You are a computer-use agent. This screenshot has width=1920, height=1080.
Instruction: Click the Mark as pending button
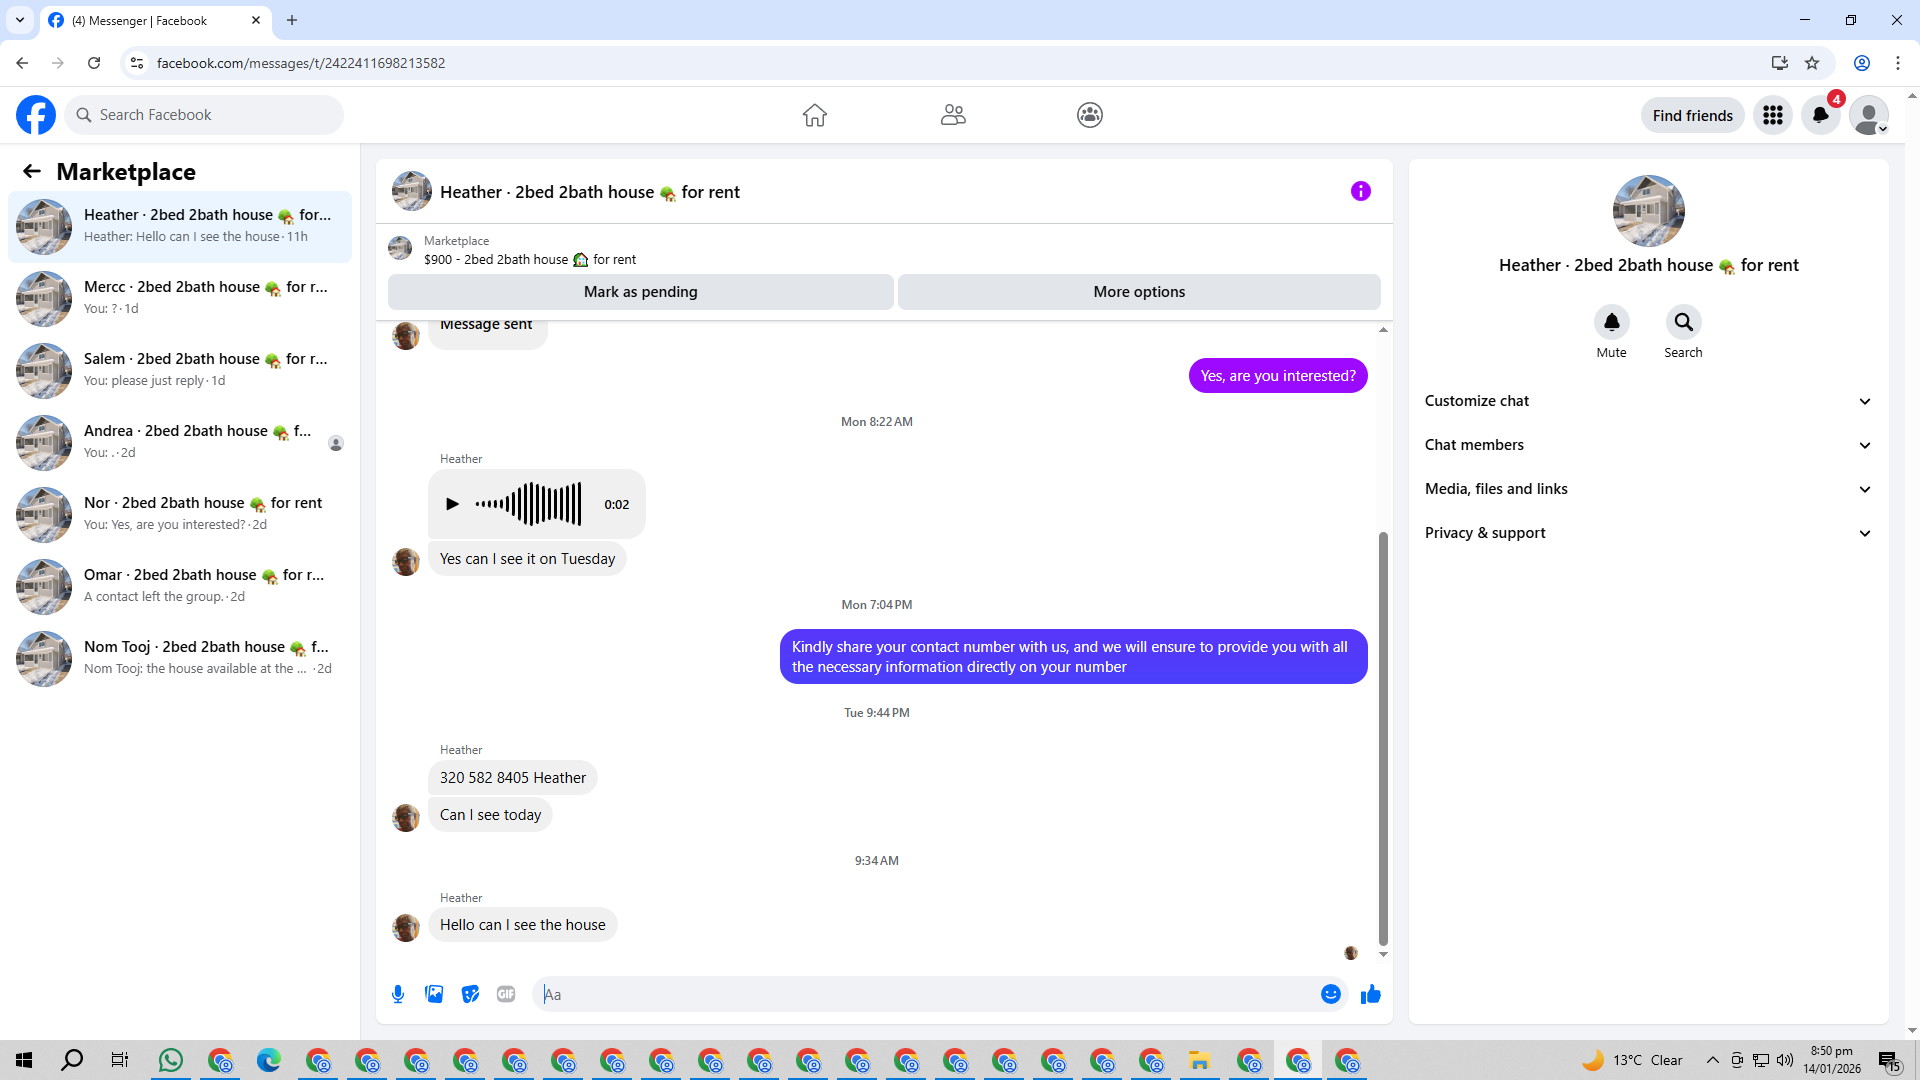pyautogui.click(x=640, y=292)
